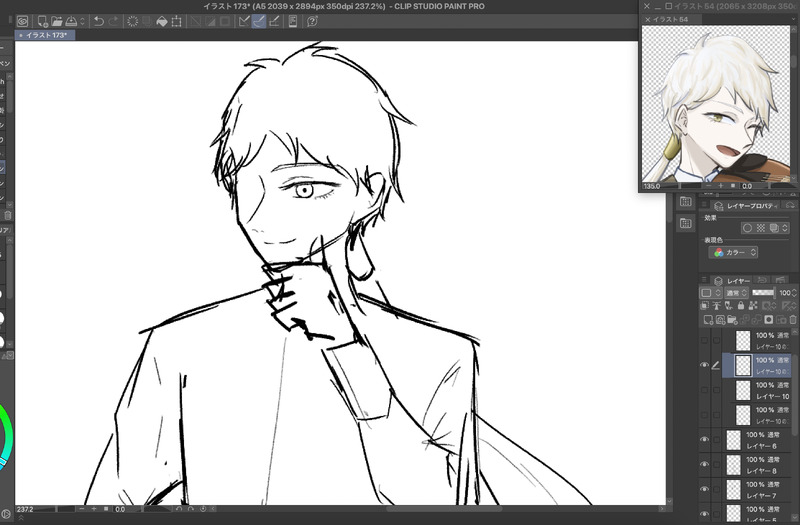Apply the tone effect dotted icon

tap(761, 228)
